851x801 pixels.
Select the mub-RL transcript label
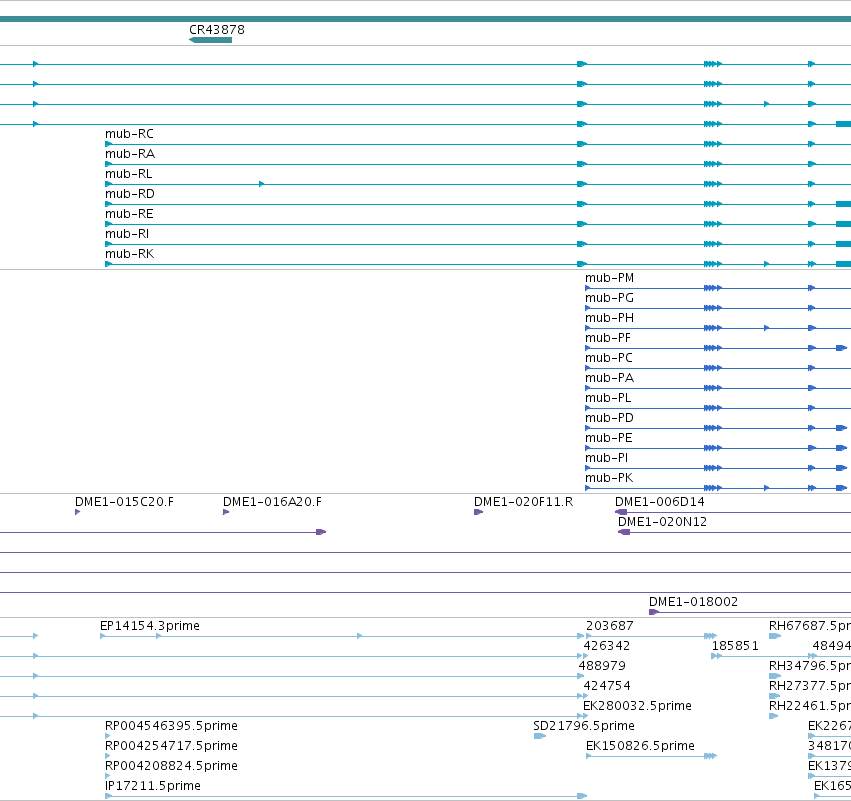point(129,174)
